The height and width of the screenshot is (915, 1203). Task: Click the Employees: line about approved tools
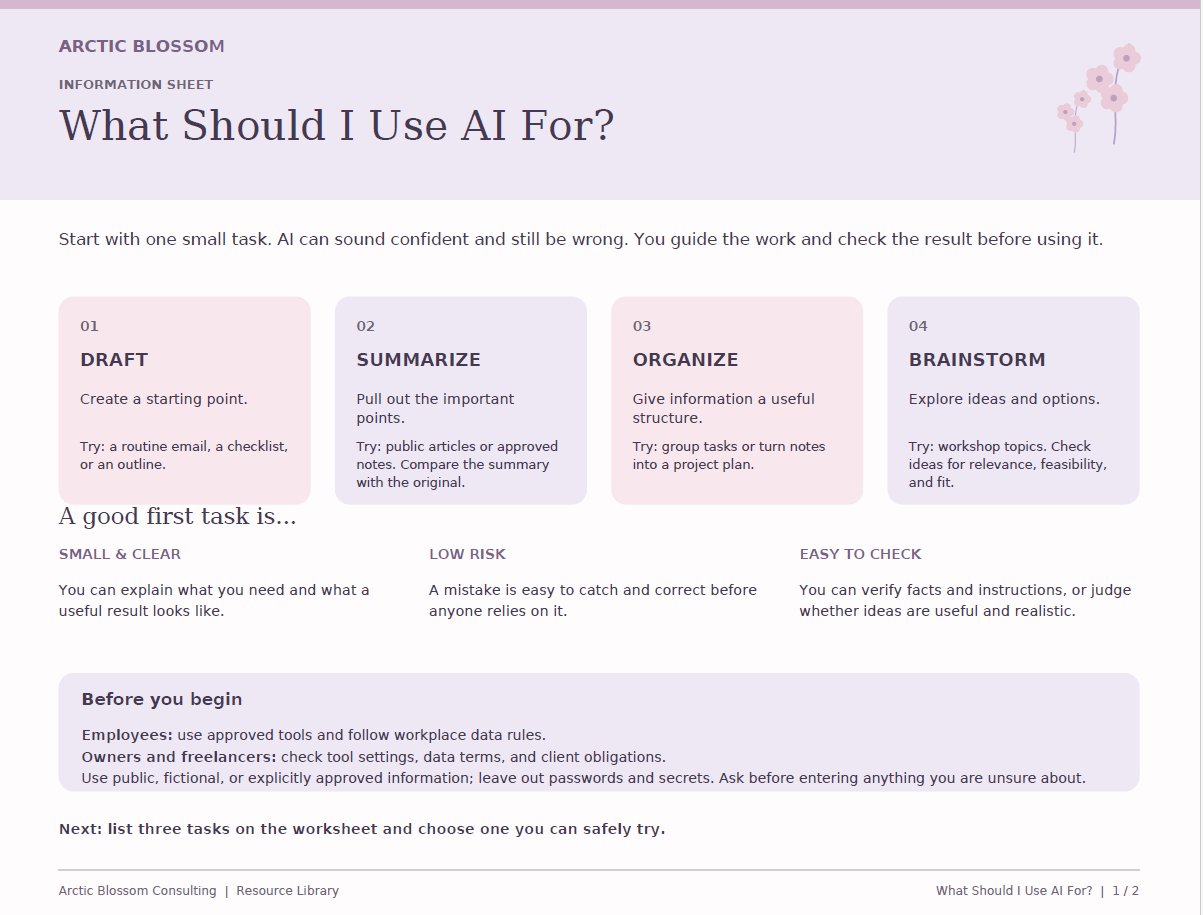click(314, 735)
